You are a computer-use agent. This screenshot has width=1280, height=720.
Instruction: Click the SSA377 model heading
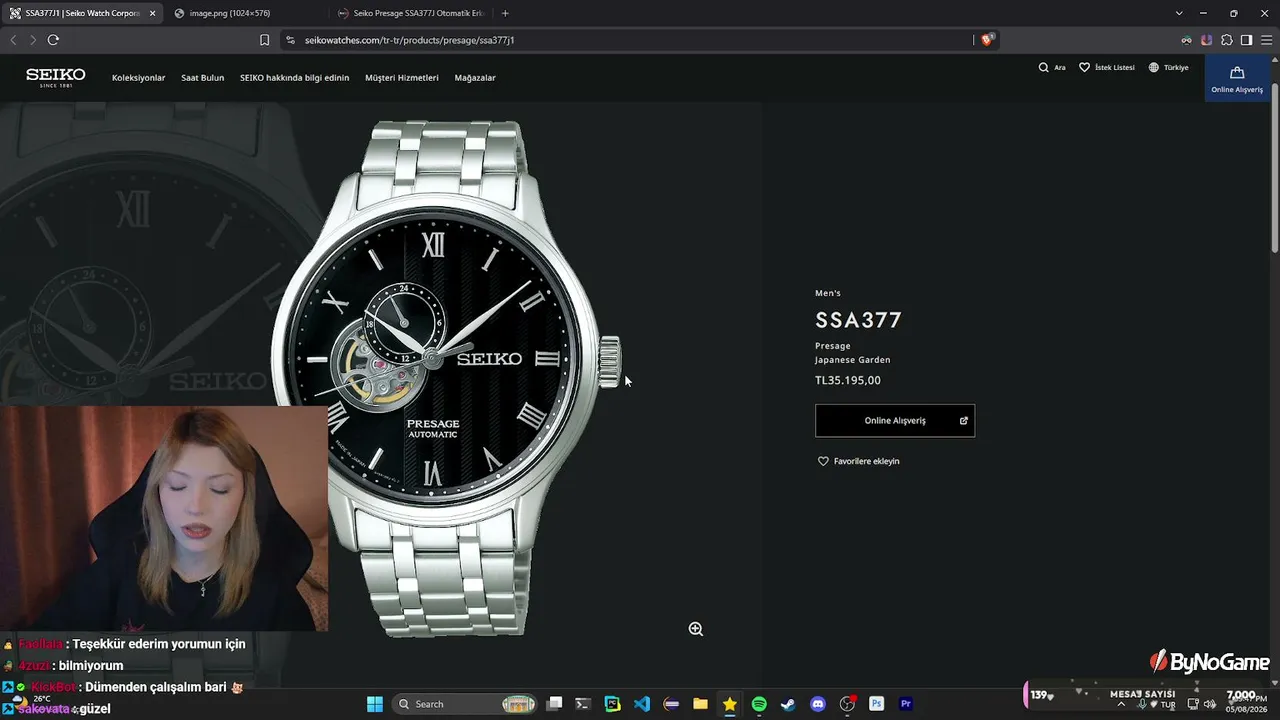pos(859,320)
